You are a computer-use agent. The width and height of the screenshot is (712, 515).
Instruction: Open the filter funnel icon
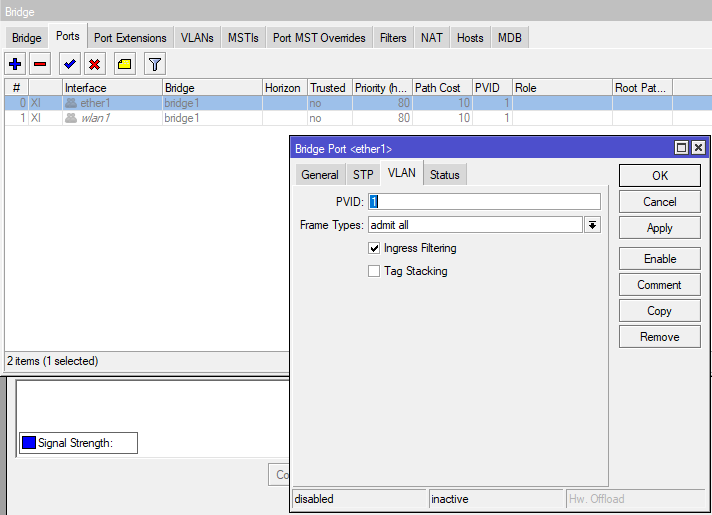coord(154,64)
